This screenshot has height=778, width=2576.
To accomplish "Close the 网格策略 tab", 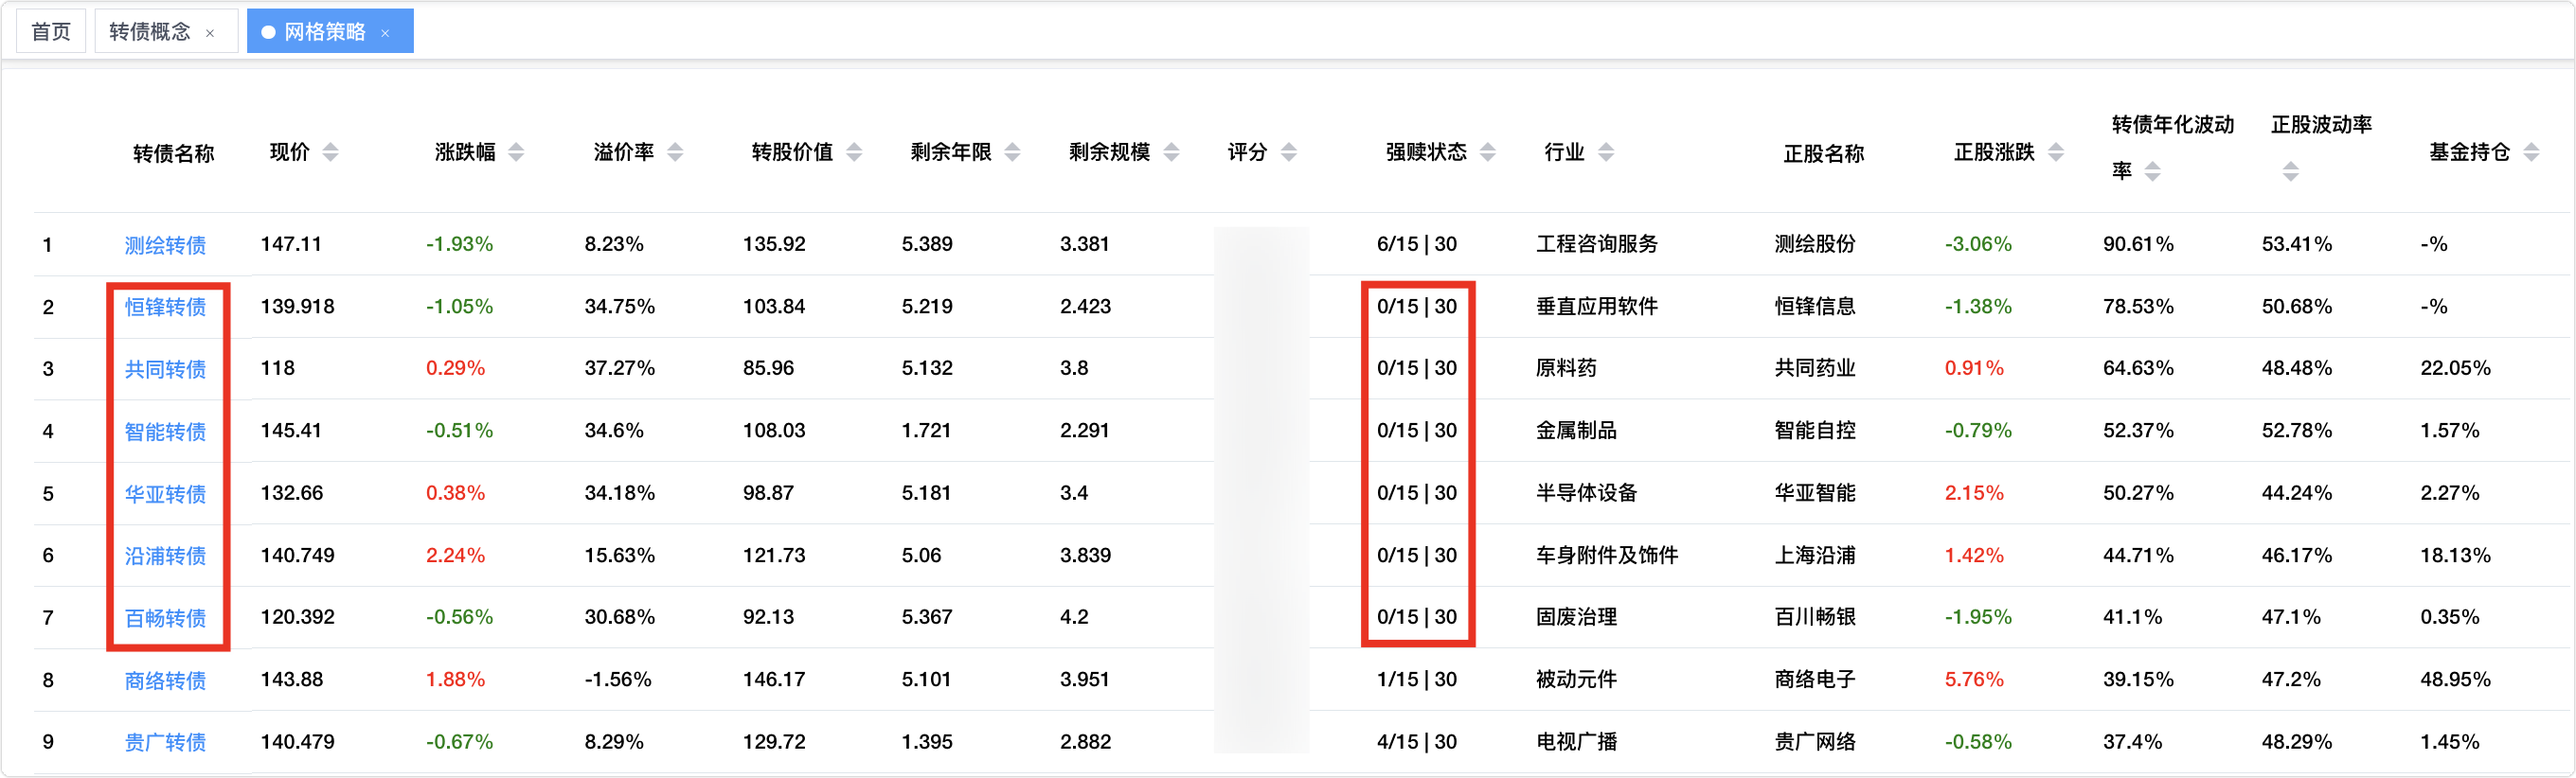I will [385, 33].
